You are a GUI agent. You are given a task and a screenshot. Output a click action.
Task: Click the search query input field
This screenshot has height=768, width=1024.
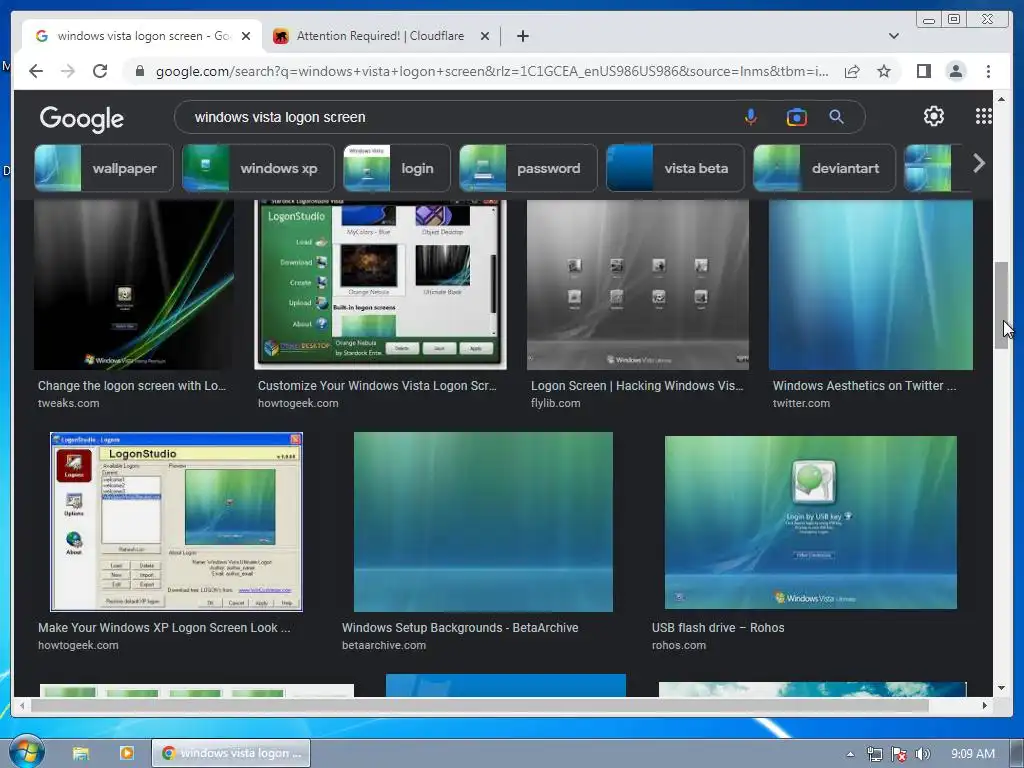457,117
